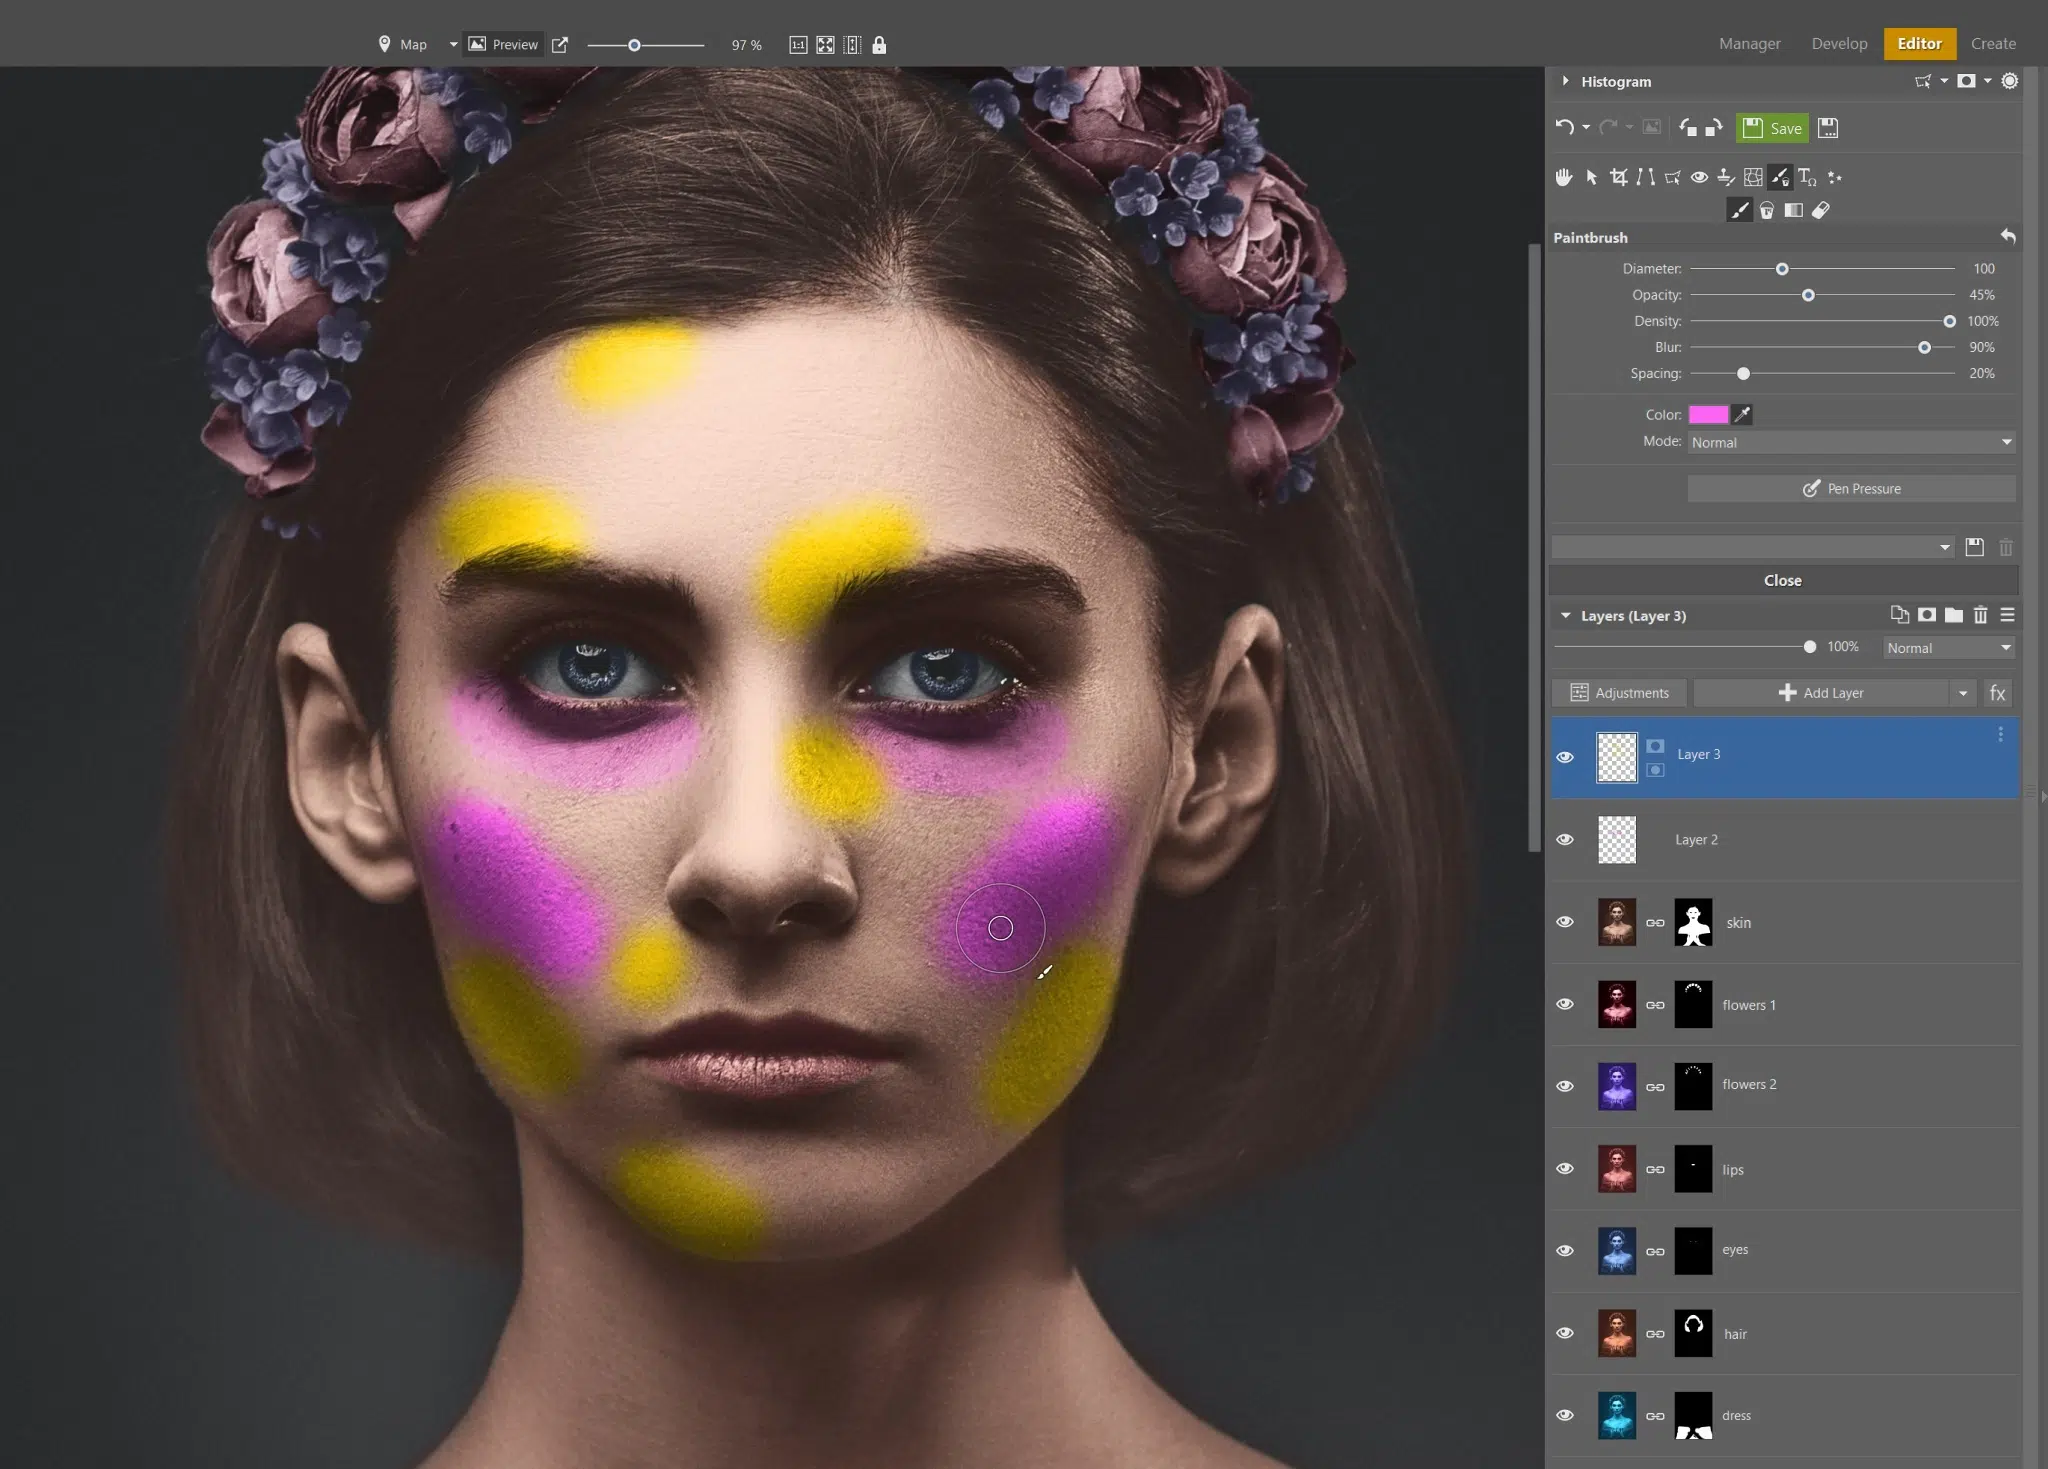Collapse the Layers panel header
This screenshot has height=1469, width=2048.
(1565, 616)
